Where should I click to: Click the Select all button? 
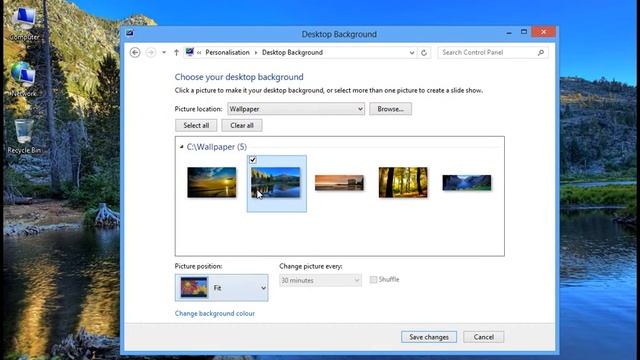point(196,125)
